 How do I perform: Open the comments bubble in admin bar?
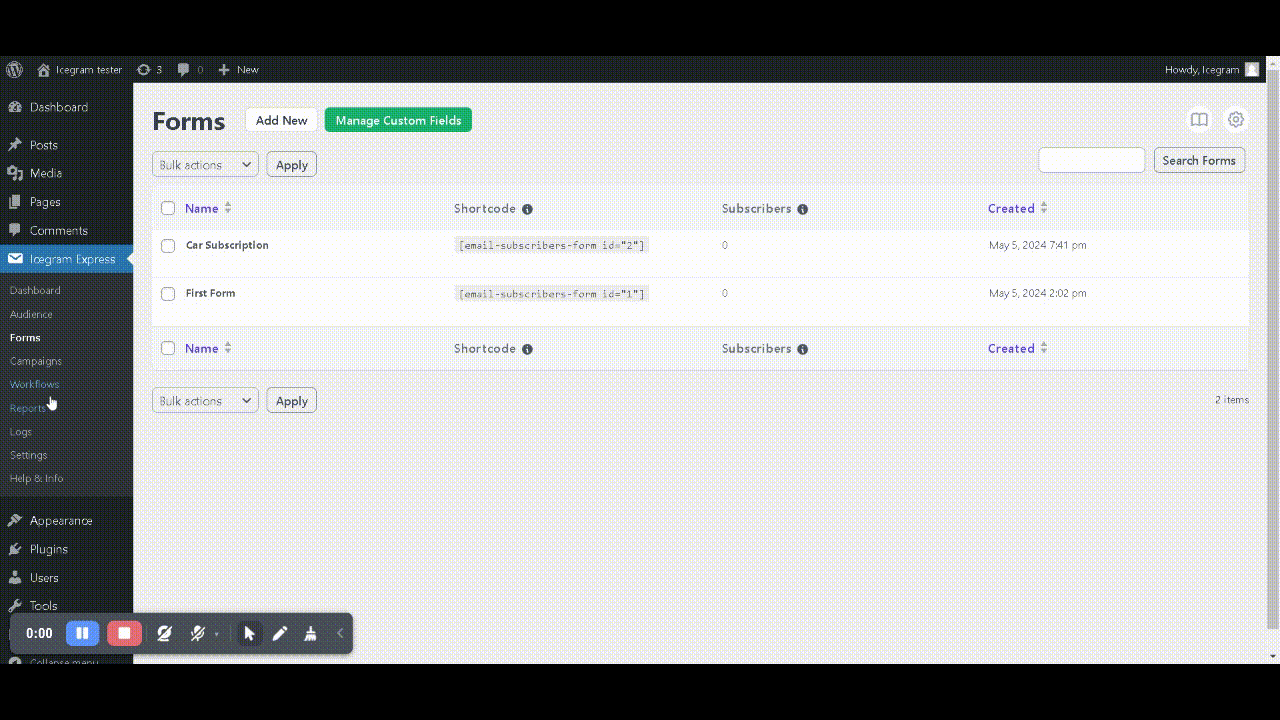coord(190,70)
